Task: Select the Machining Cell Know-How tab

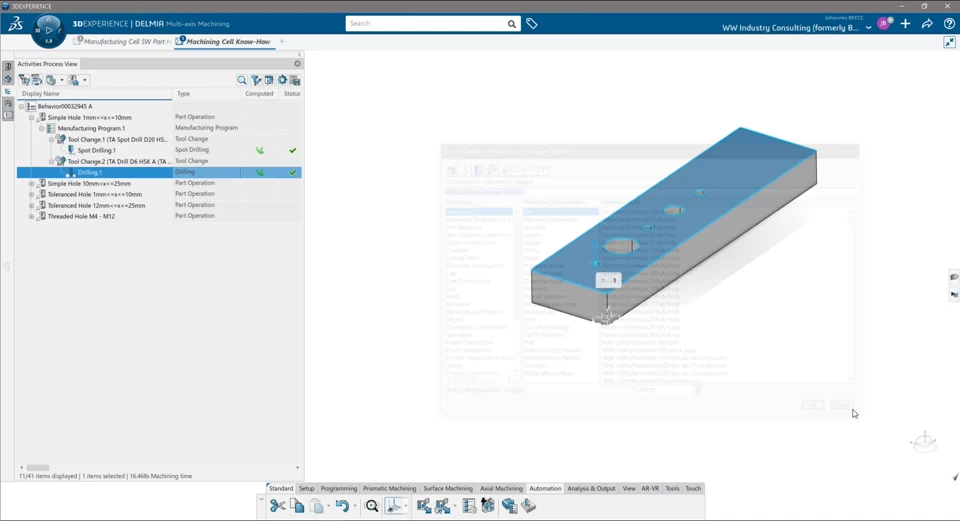Action: pos(224,42)
